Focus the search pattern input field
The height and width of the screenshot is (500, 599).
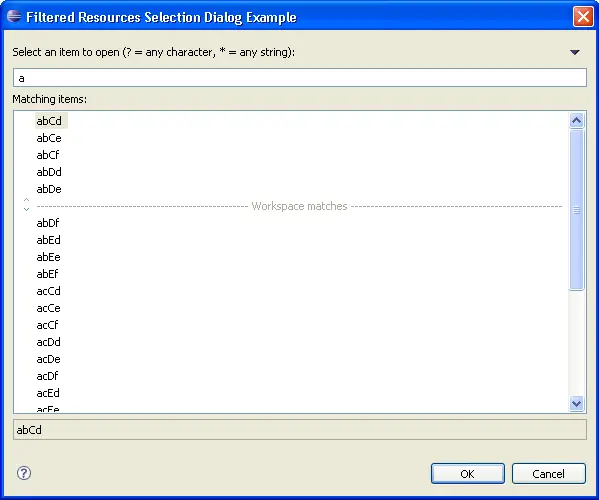tap(300, 78)
